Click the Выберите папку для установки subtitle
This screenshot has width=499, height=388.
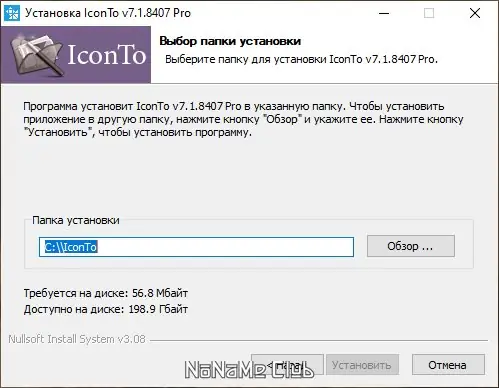[301, 59]
